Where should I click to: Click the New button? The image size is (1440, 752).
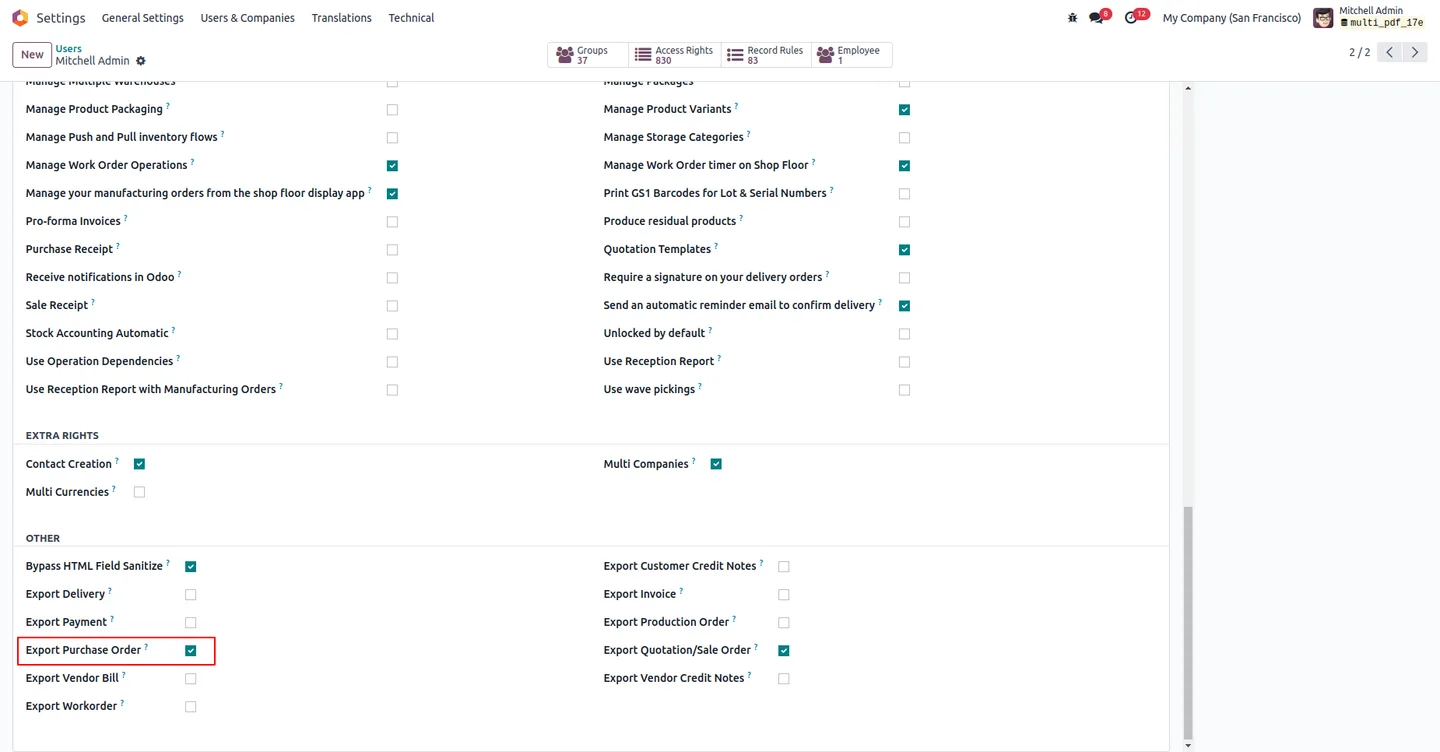click(x=32, y=55)
